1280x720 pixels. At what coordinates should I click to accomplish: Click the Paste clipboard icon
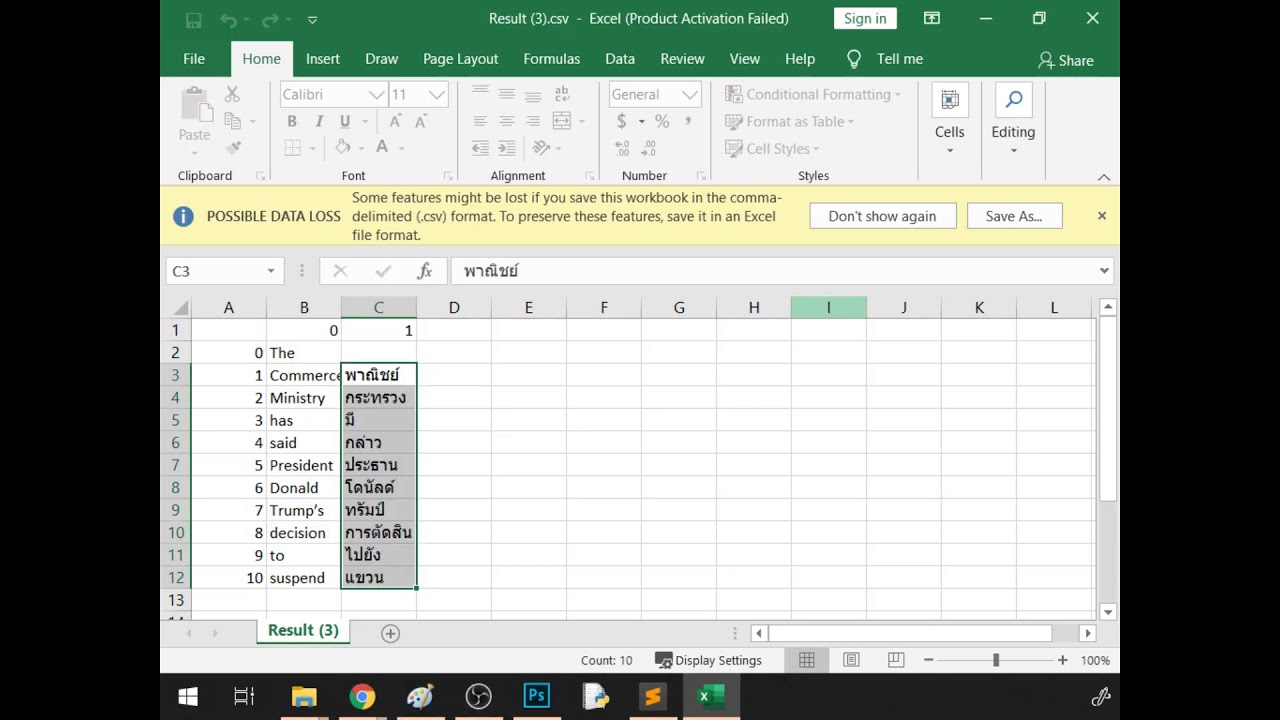[x=194, y=103]
